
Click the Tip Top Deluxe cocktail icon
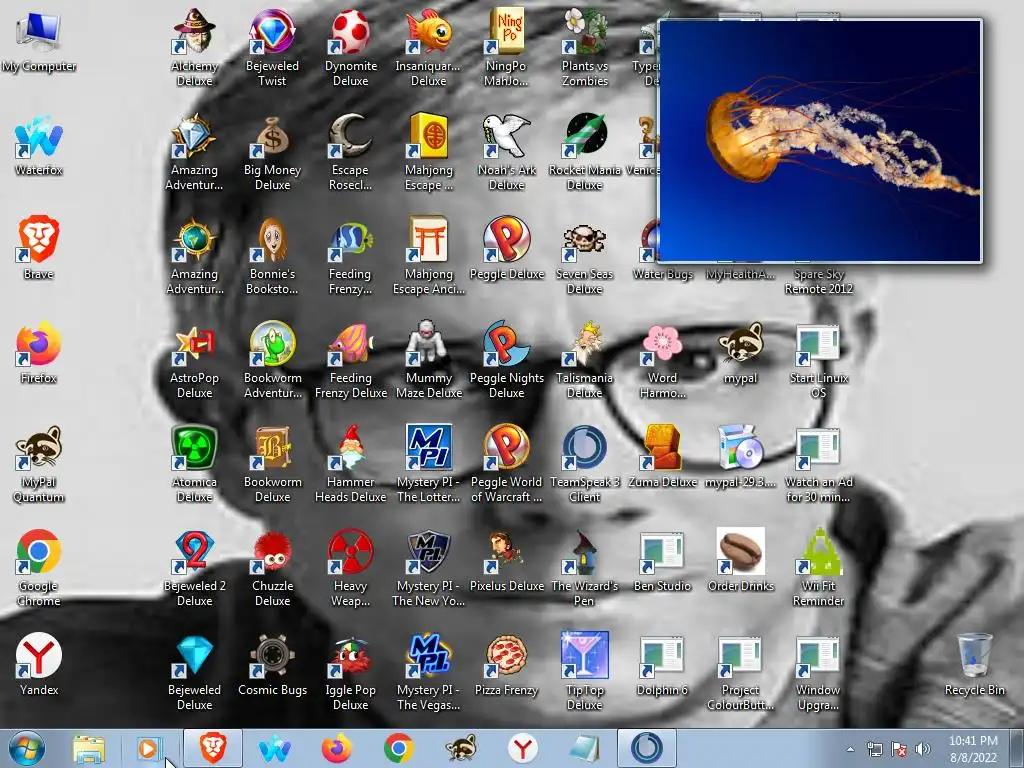pyautogui.click(x=584, y=672)
